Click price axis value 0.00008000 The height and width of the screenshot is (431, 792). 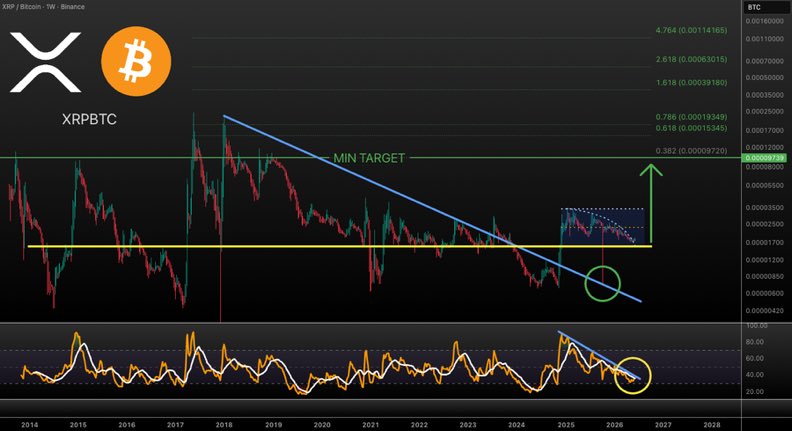coord(765,167)
